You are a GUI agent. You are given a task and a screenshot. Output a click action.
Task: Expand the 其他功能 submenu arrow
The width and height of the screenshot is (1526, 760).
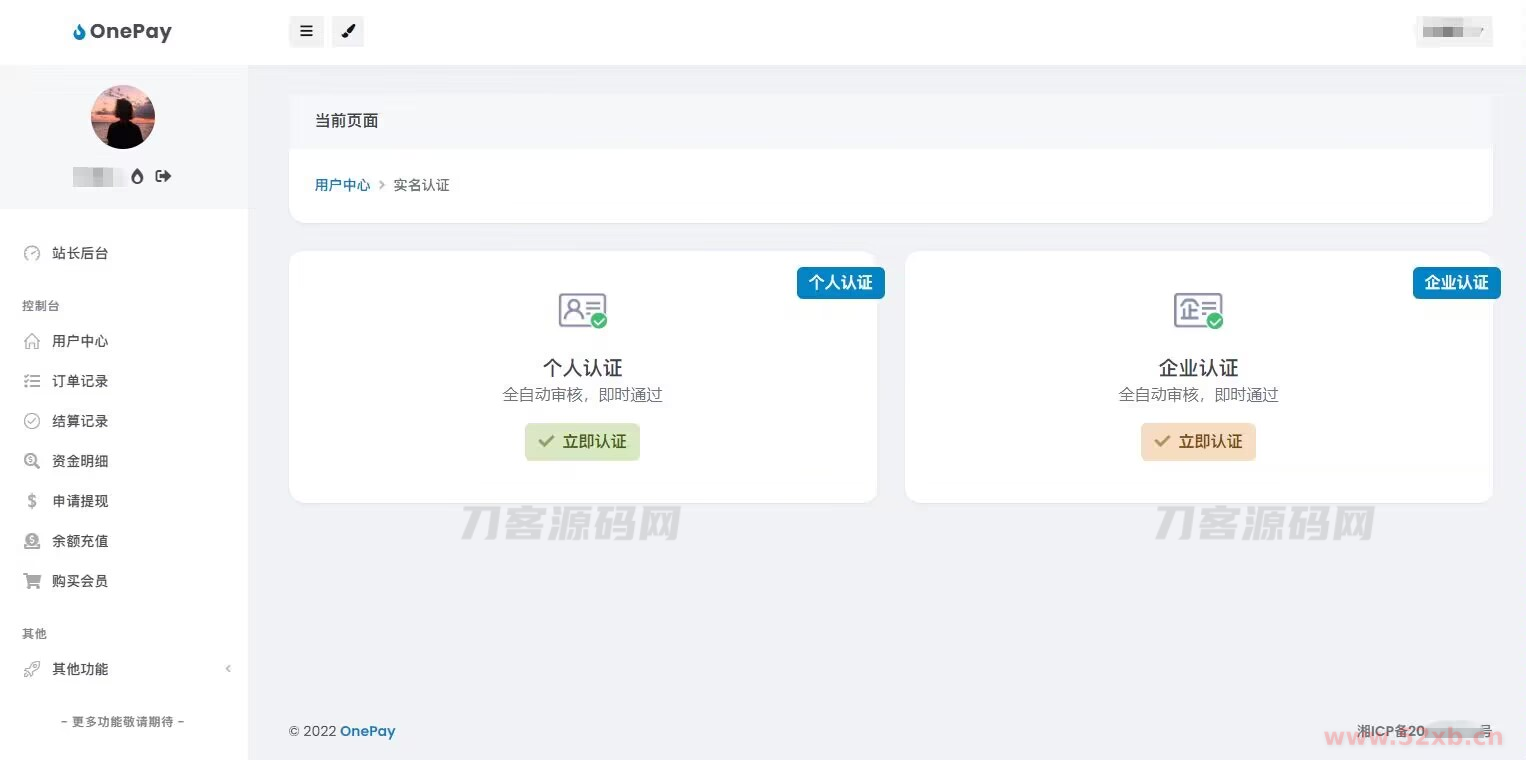[x=228, y=669]
